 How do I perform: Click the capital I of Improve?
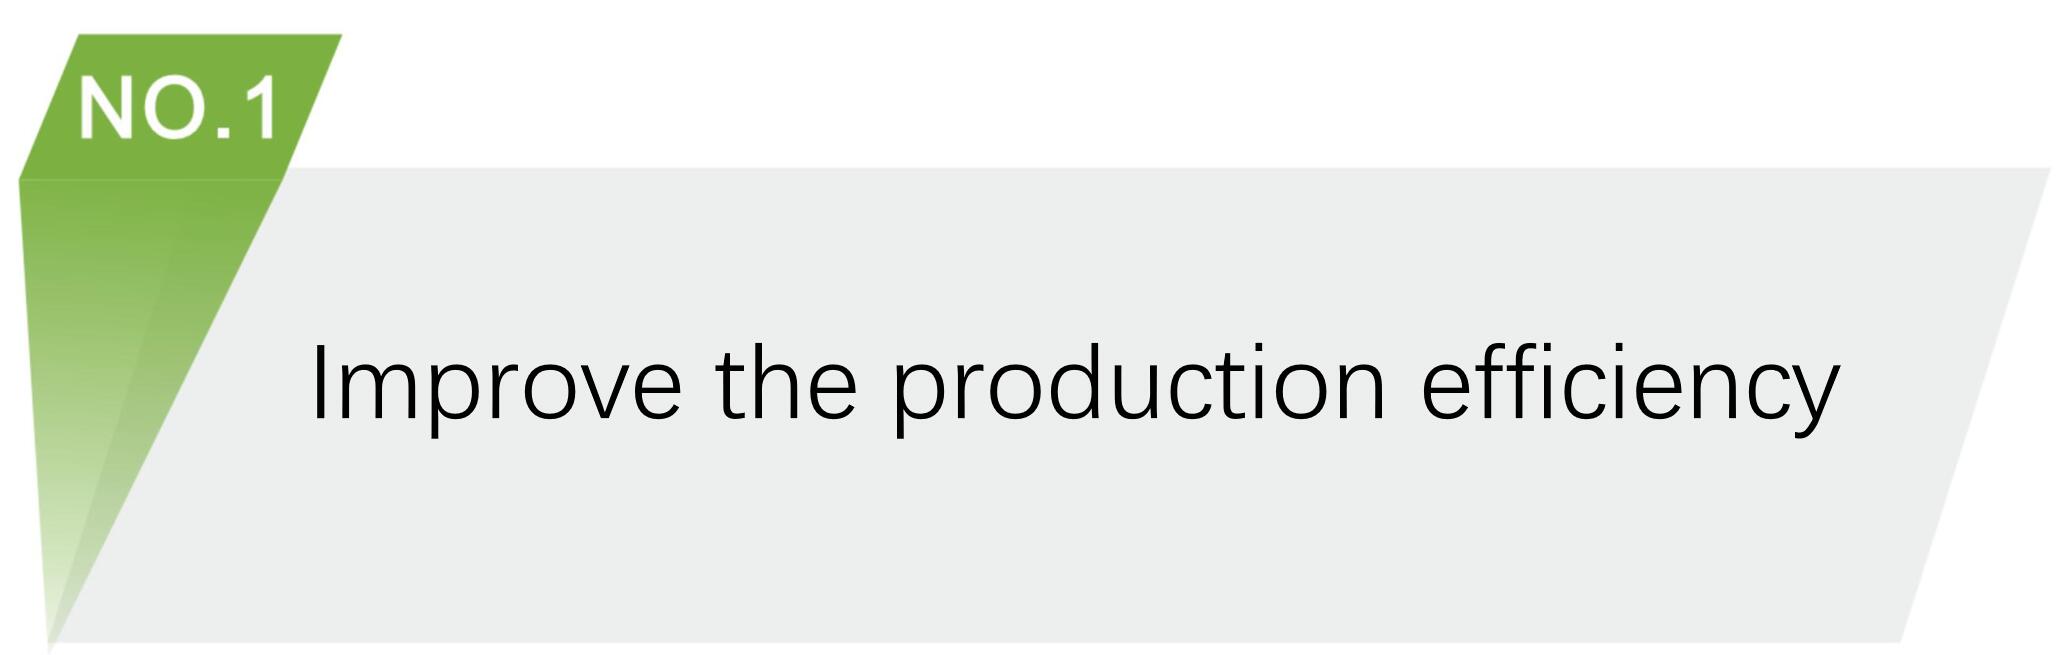pos(320,383)
